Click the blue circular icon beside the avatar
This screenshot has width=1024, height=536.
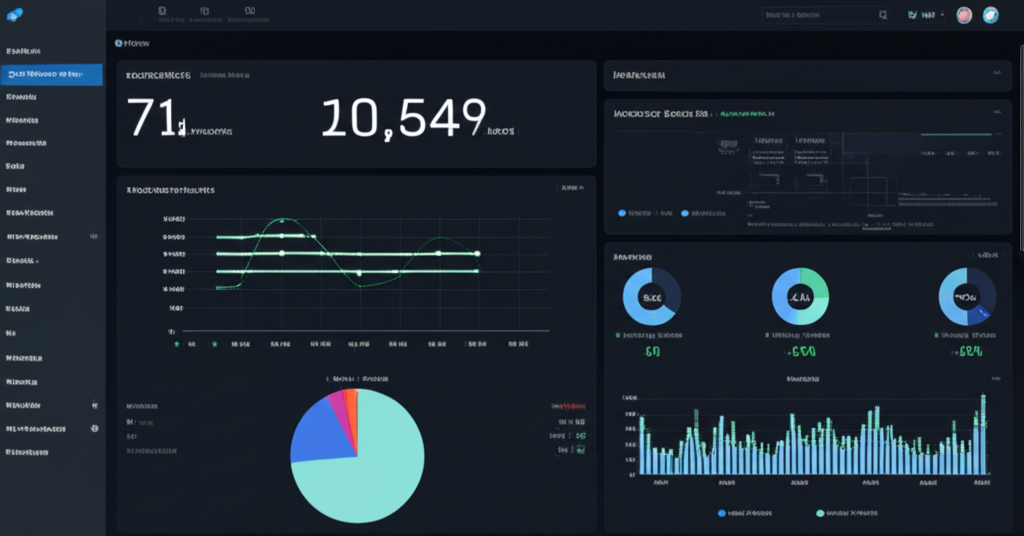coord(991,15)
